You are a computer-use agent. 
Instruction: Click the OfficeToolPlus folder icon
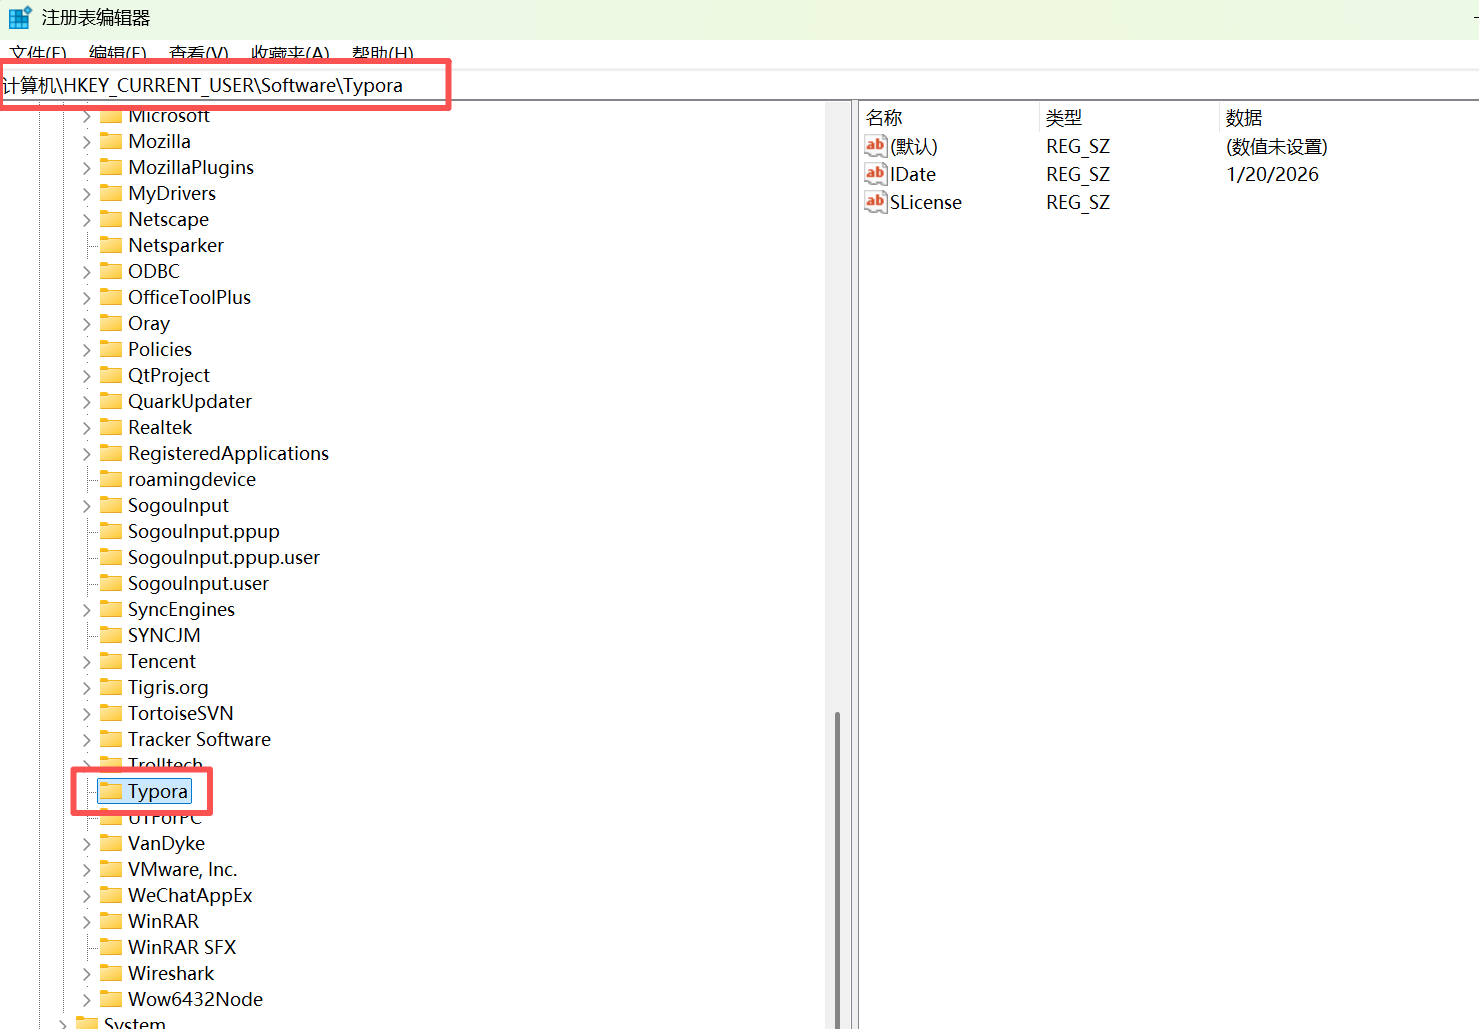pyautogui.click(x=111, y=297)
